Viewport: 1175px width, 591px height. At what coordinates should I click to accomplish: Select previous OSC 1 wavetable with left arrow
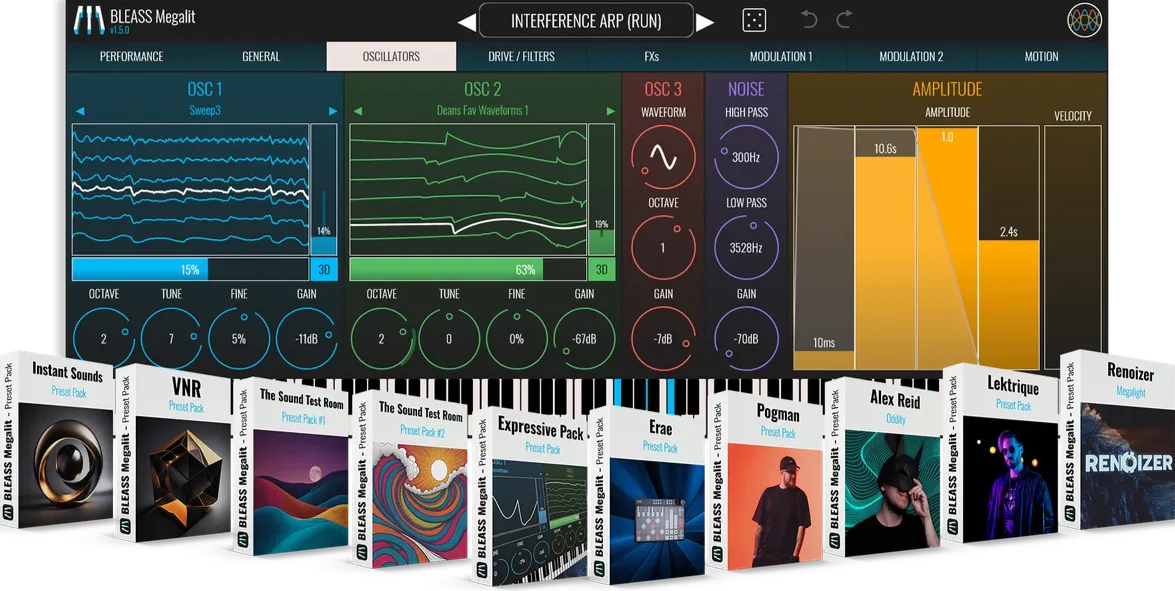(x=79, y=111)
